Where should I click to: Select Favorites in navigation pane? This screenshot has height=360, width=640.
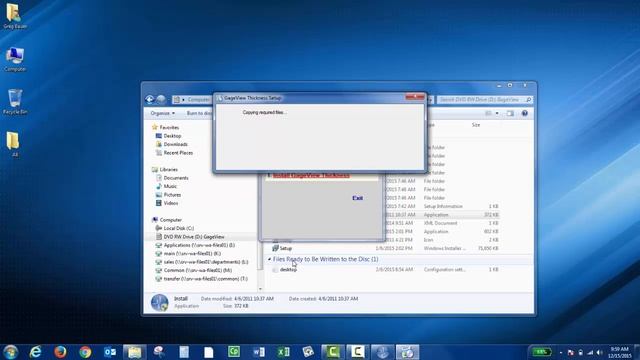point(169,127)
